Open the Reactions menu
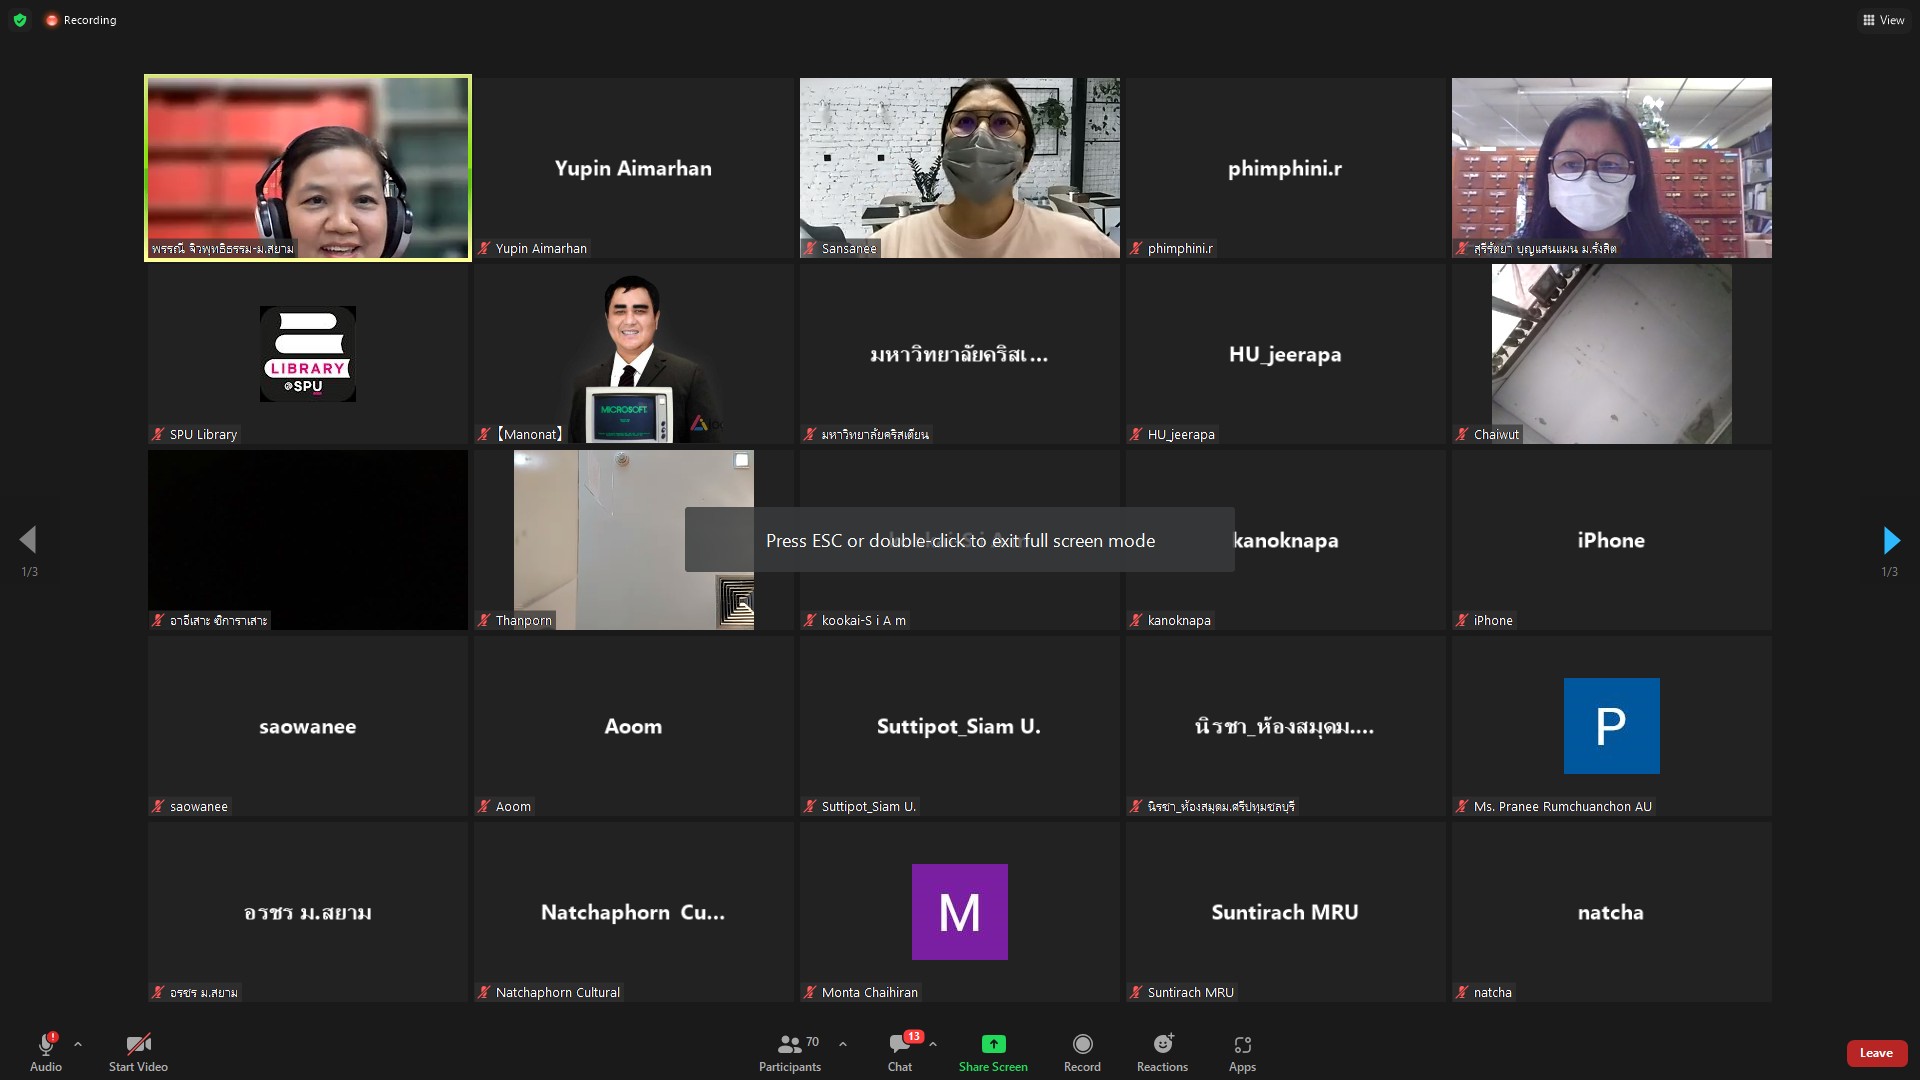 click(1162, 1045)
